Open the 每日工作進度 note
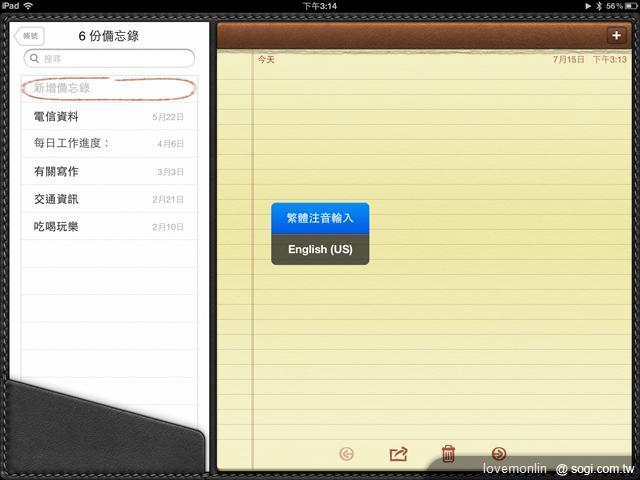 click(x=109, y=144)
